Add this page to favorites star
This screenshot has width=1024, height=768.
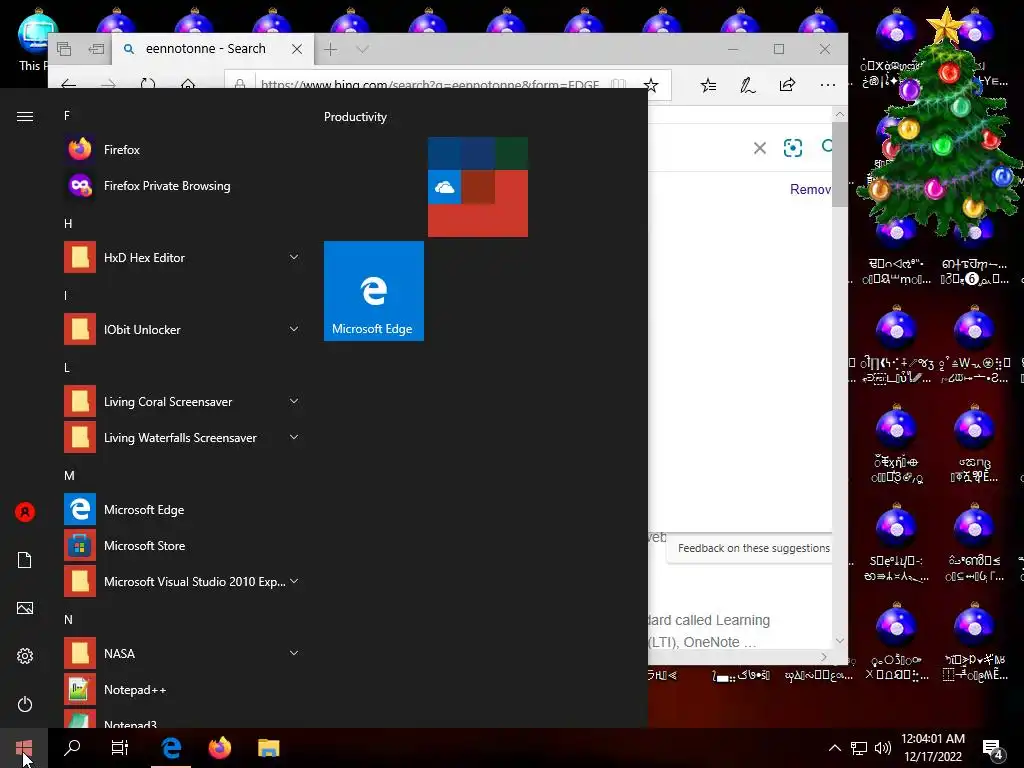click(651, 85)
